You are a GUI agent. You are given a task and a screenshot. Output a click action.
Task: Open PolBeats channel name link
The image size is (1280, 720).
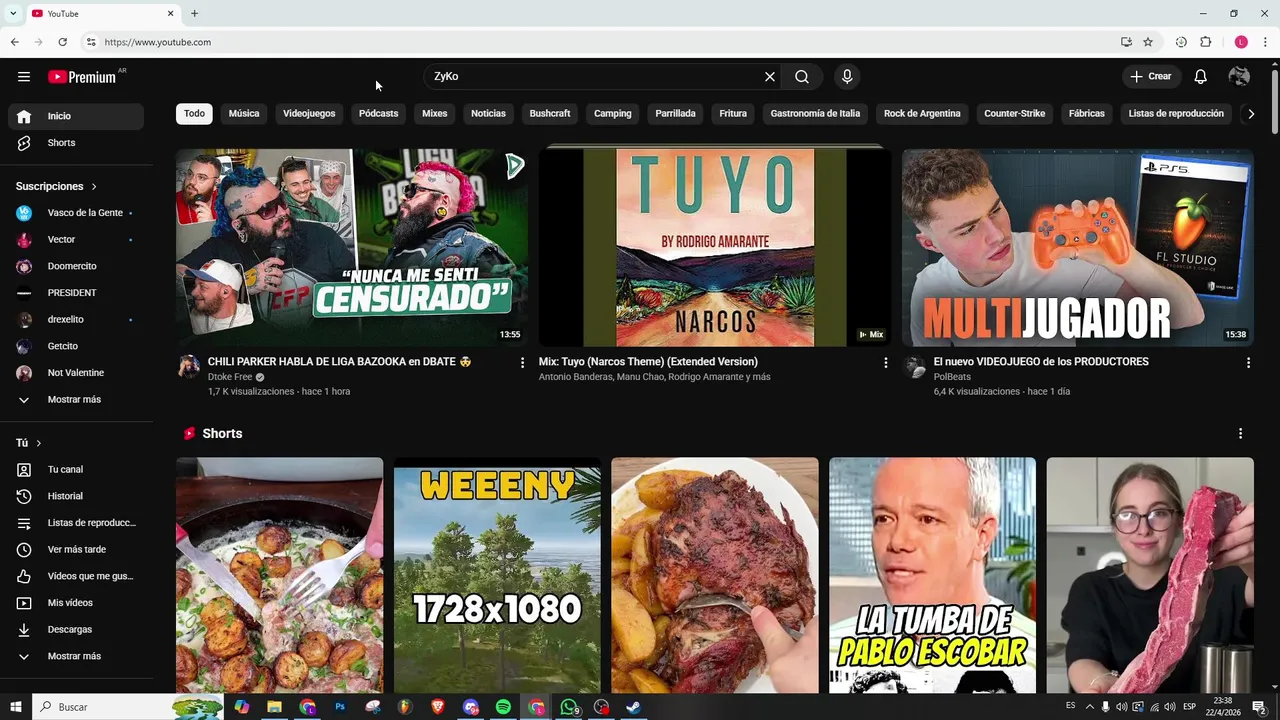(952, 378)
